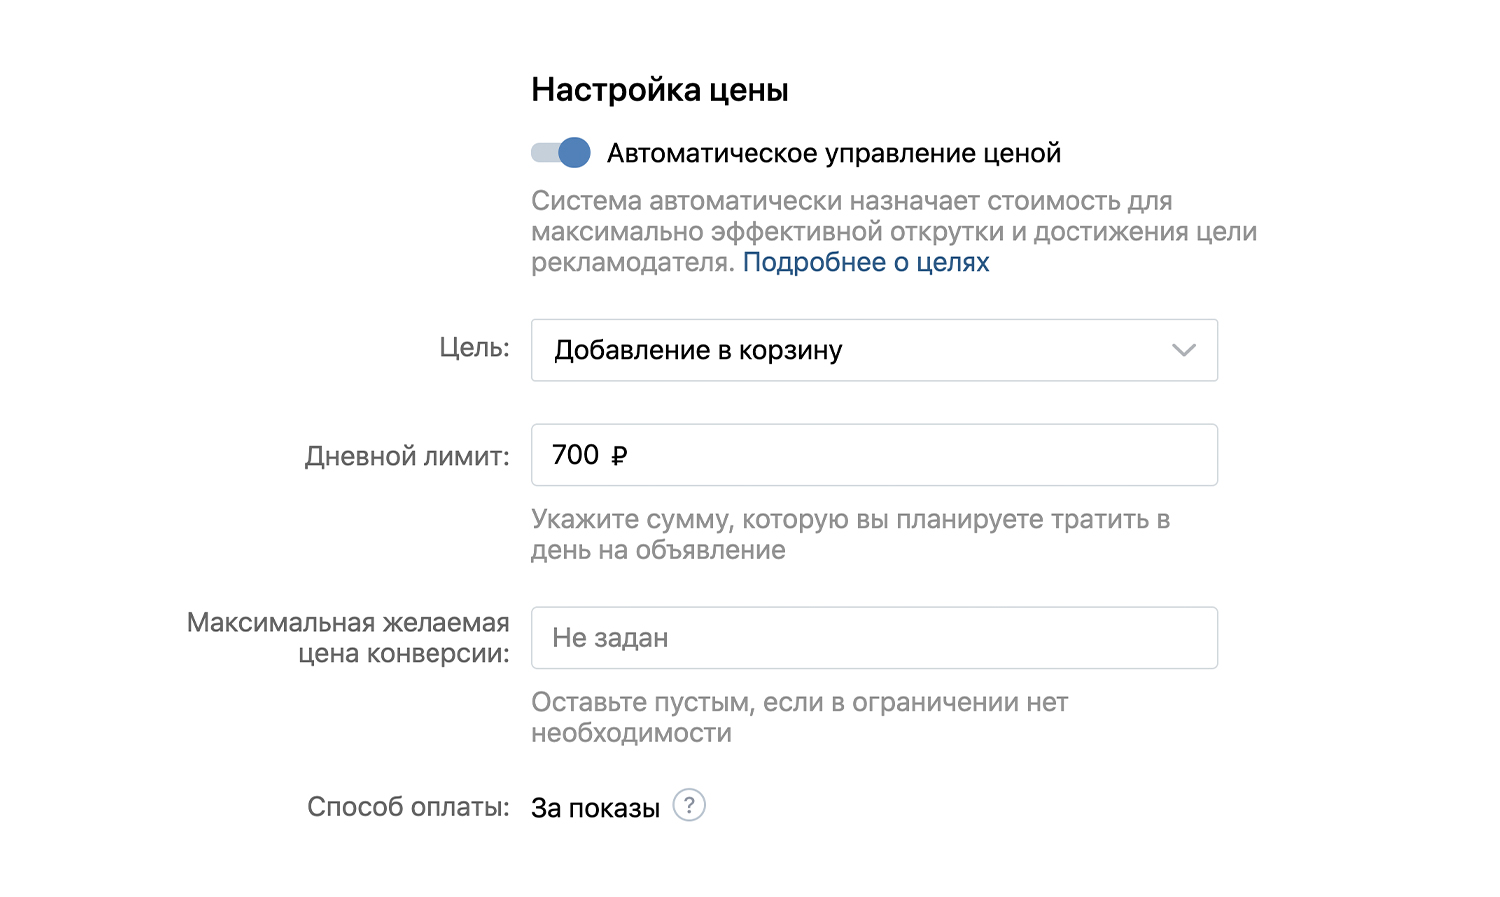Image resolution: width=1500 pixels, height=897 pixels.
Task: Click the blue toggle knob beside Автоматическое управление ценой
Action: [573, 152]
